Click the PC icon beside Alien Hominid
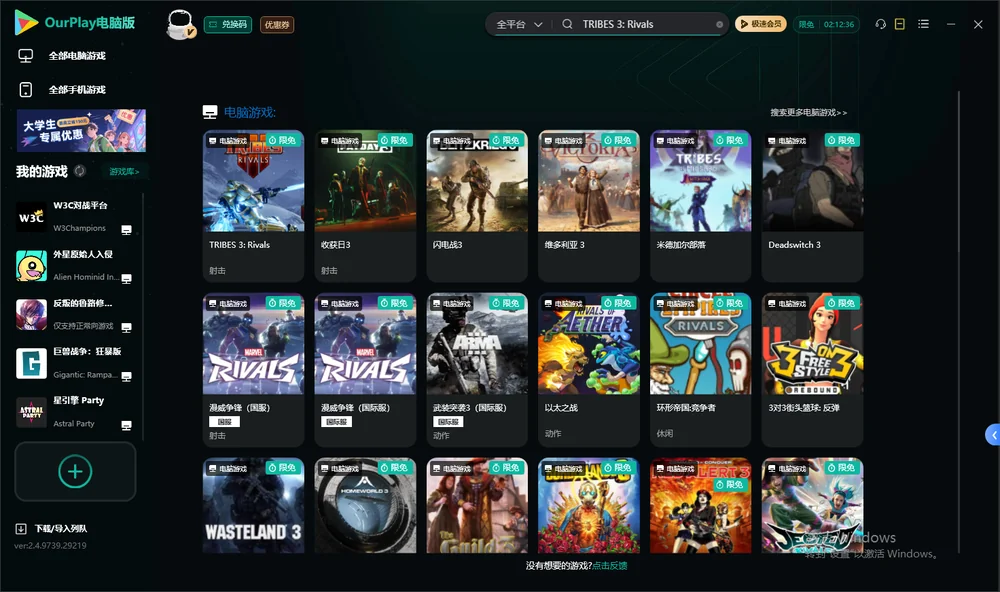Image resolution: width=1000 pixels, height=592 pixels. (x=126, y=279)
